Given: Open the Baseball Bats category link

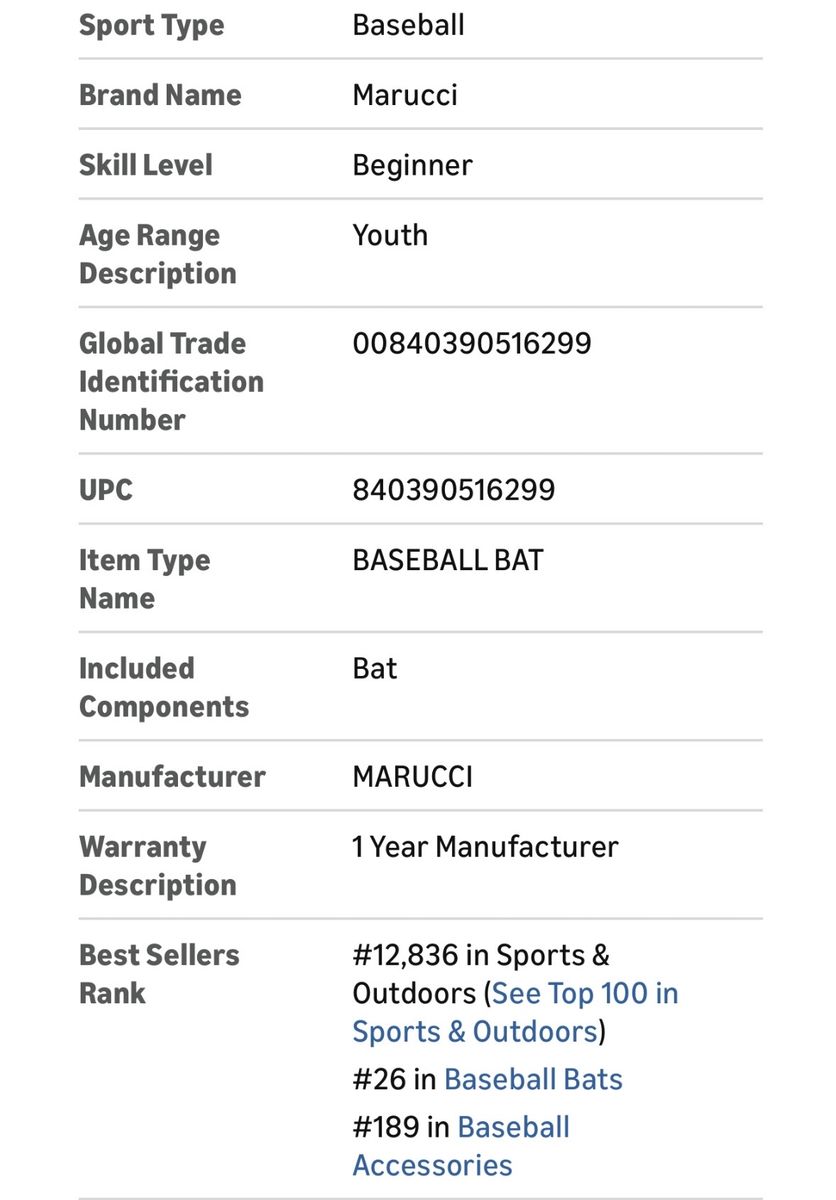Looking at the screenshot, I should (x=533, y=1080).
